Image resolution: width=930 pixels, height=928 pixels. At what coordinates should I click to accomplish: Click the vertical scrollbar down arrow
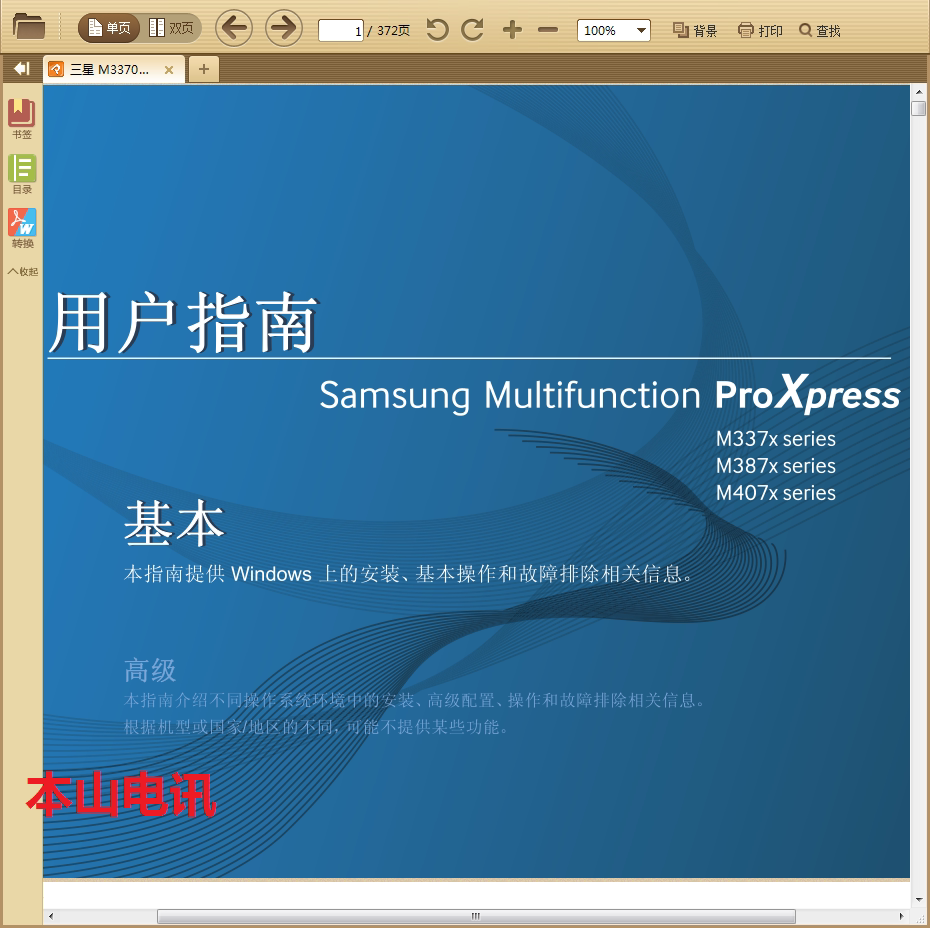point(919,900)
